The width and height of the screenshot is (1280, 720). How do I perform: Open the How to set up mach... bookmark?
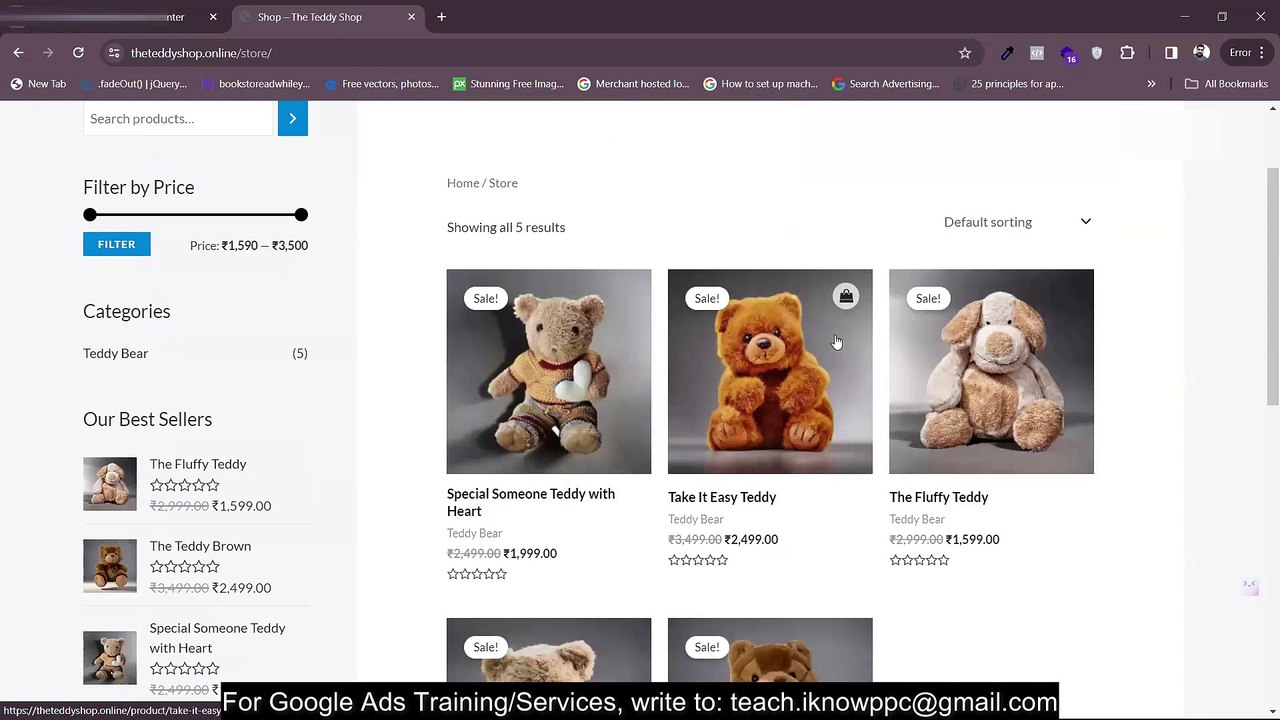760,84
